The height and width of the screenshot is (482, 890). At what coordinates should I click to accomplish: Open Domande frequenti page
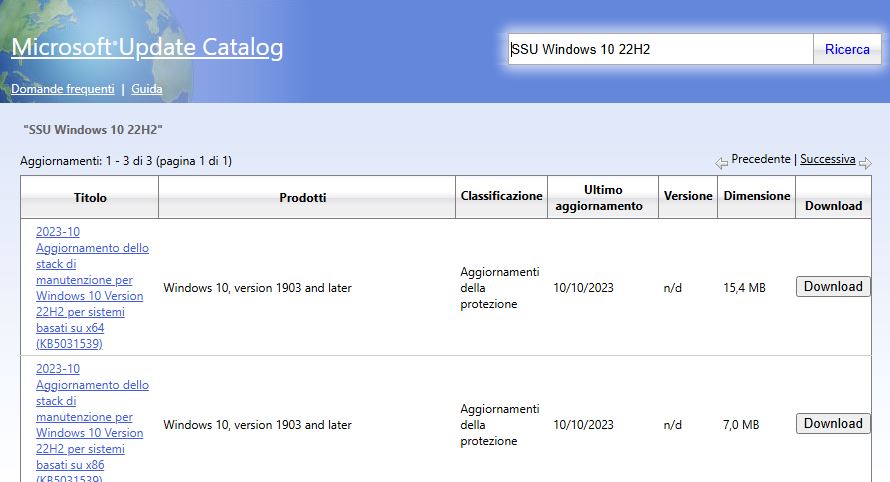pos(62,89)
